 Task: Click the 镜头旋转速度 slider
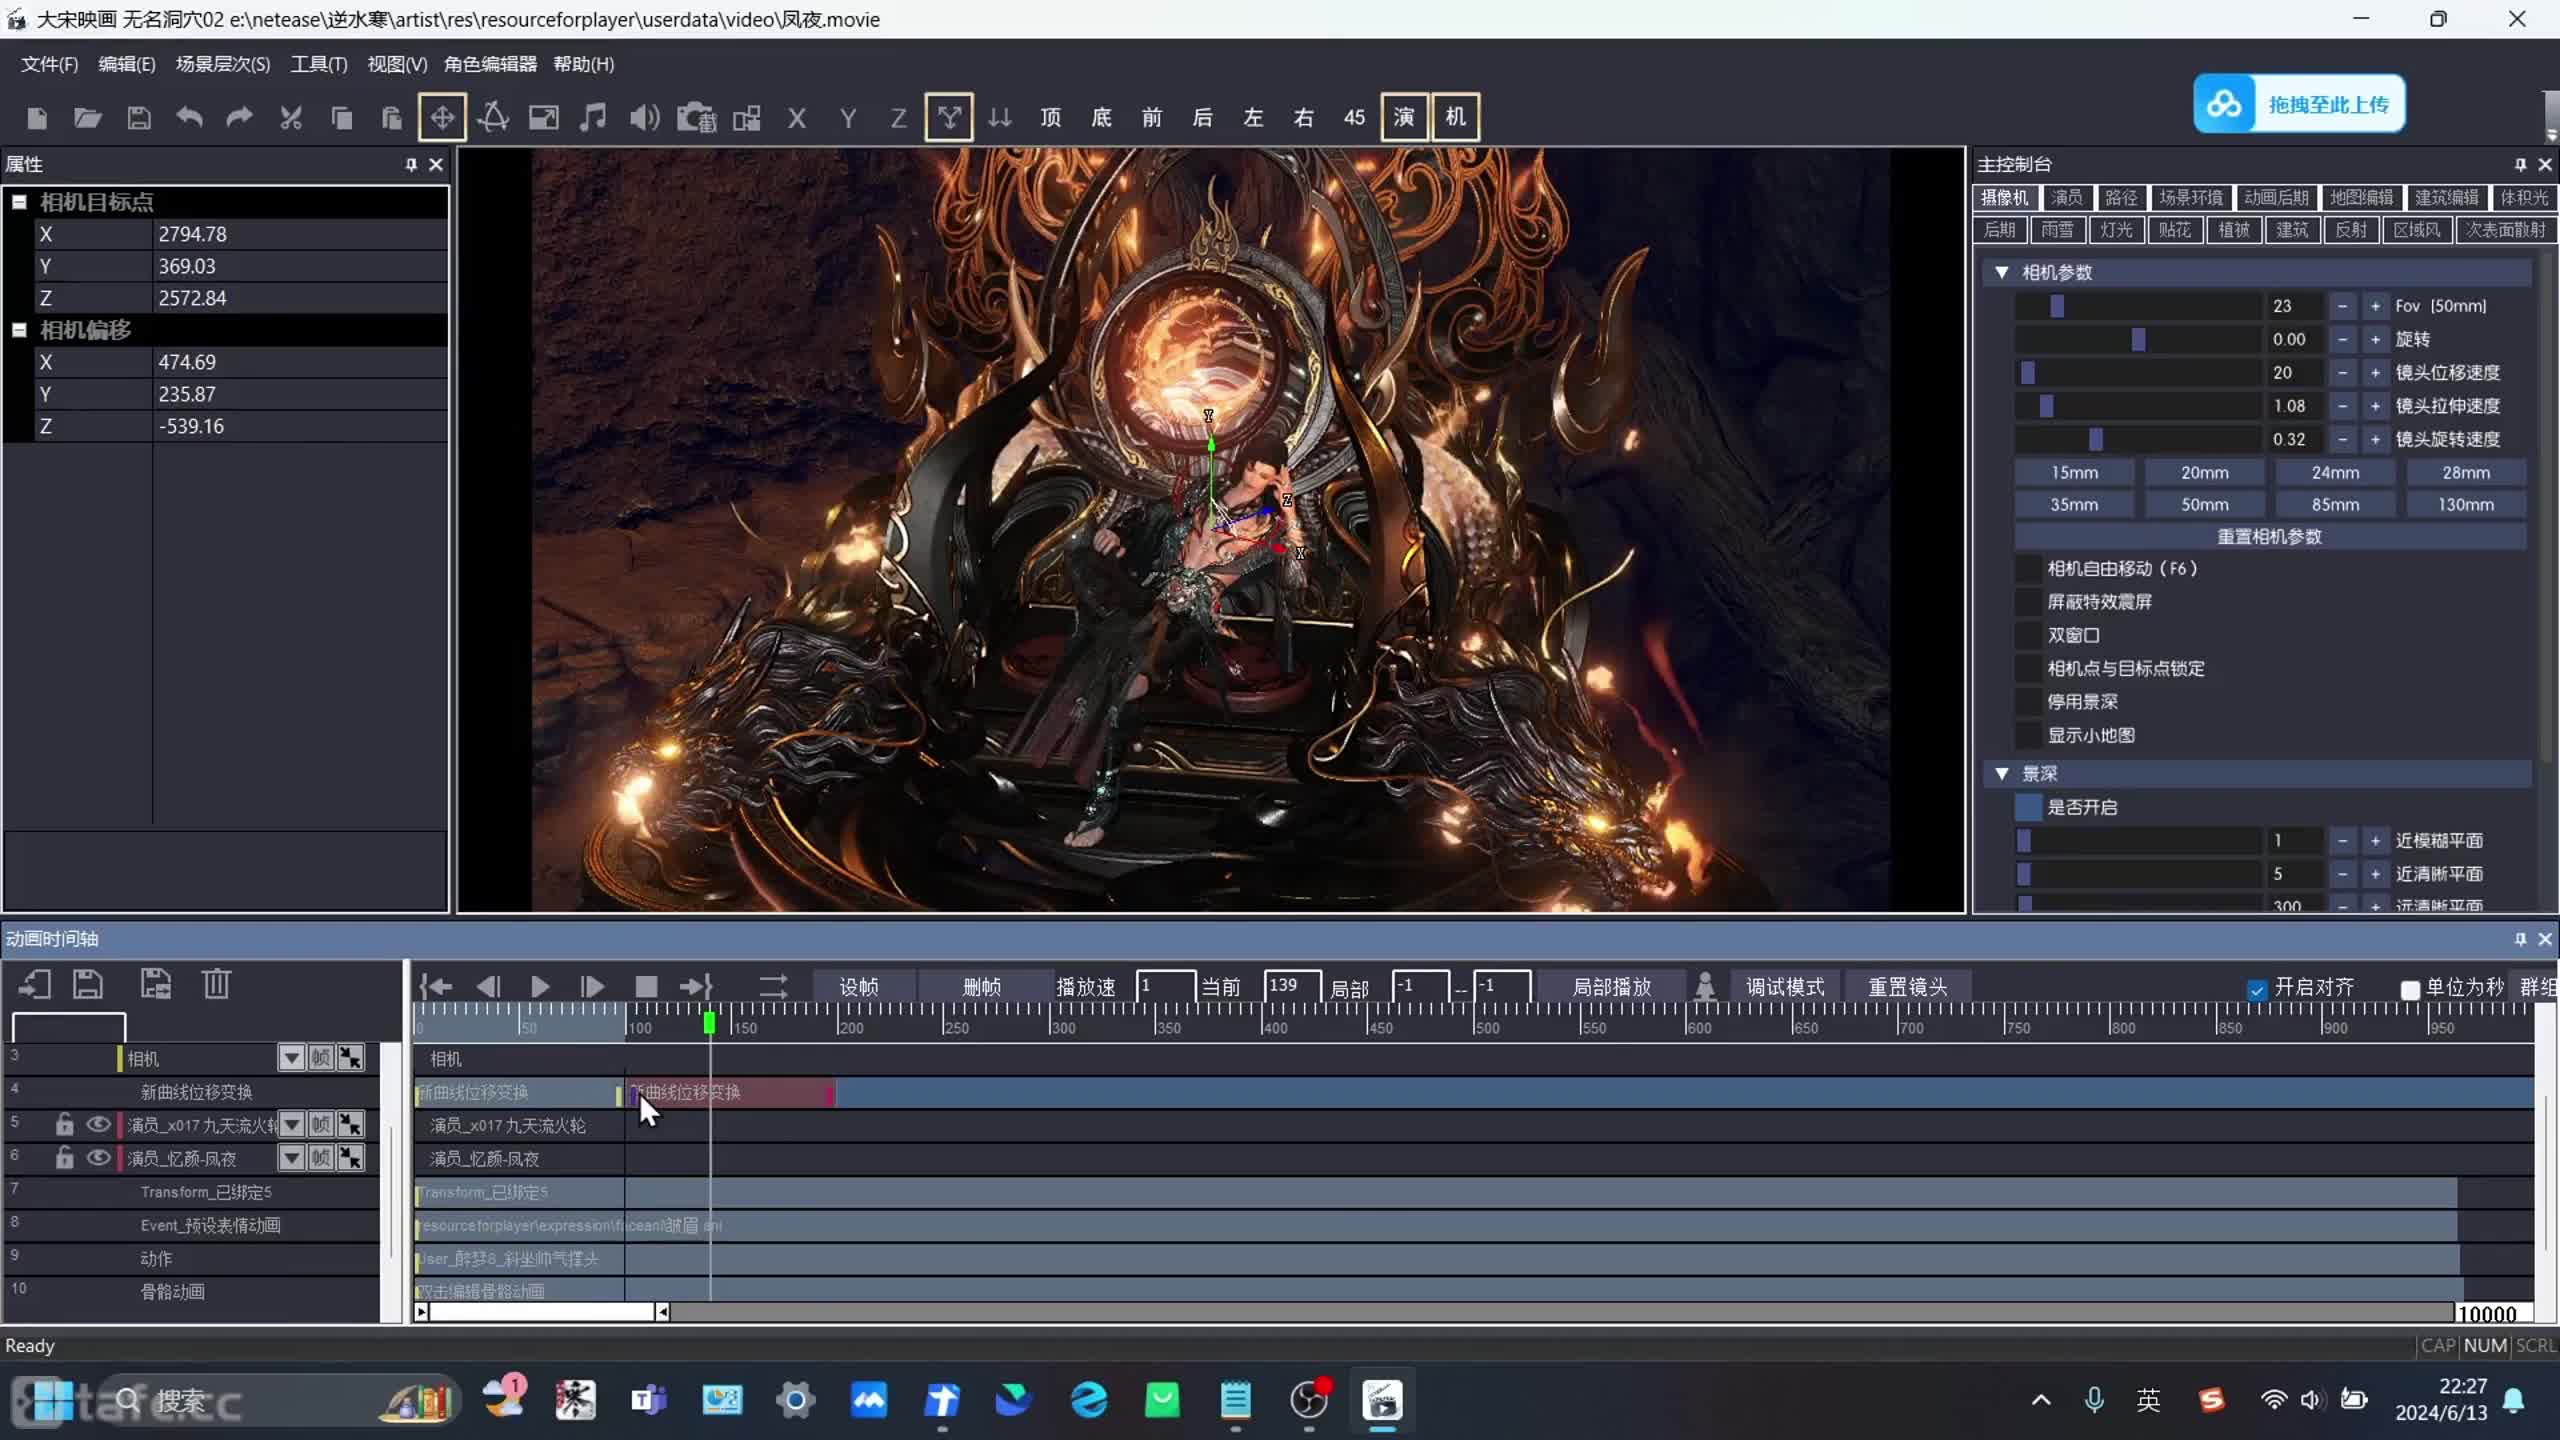(x=2138, y=439)
